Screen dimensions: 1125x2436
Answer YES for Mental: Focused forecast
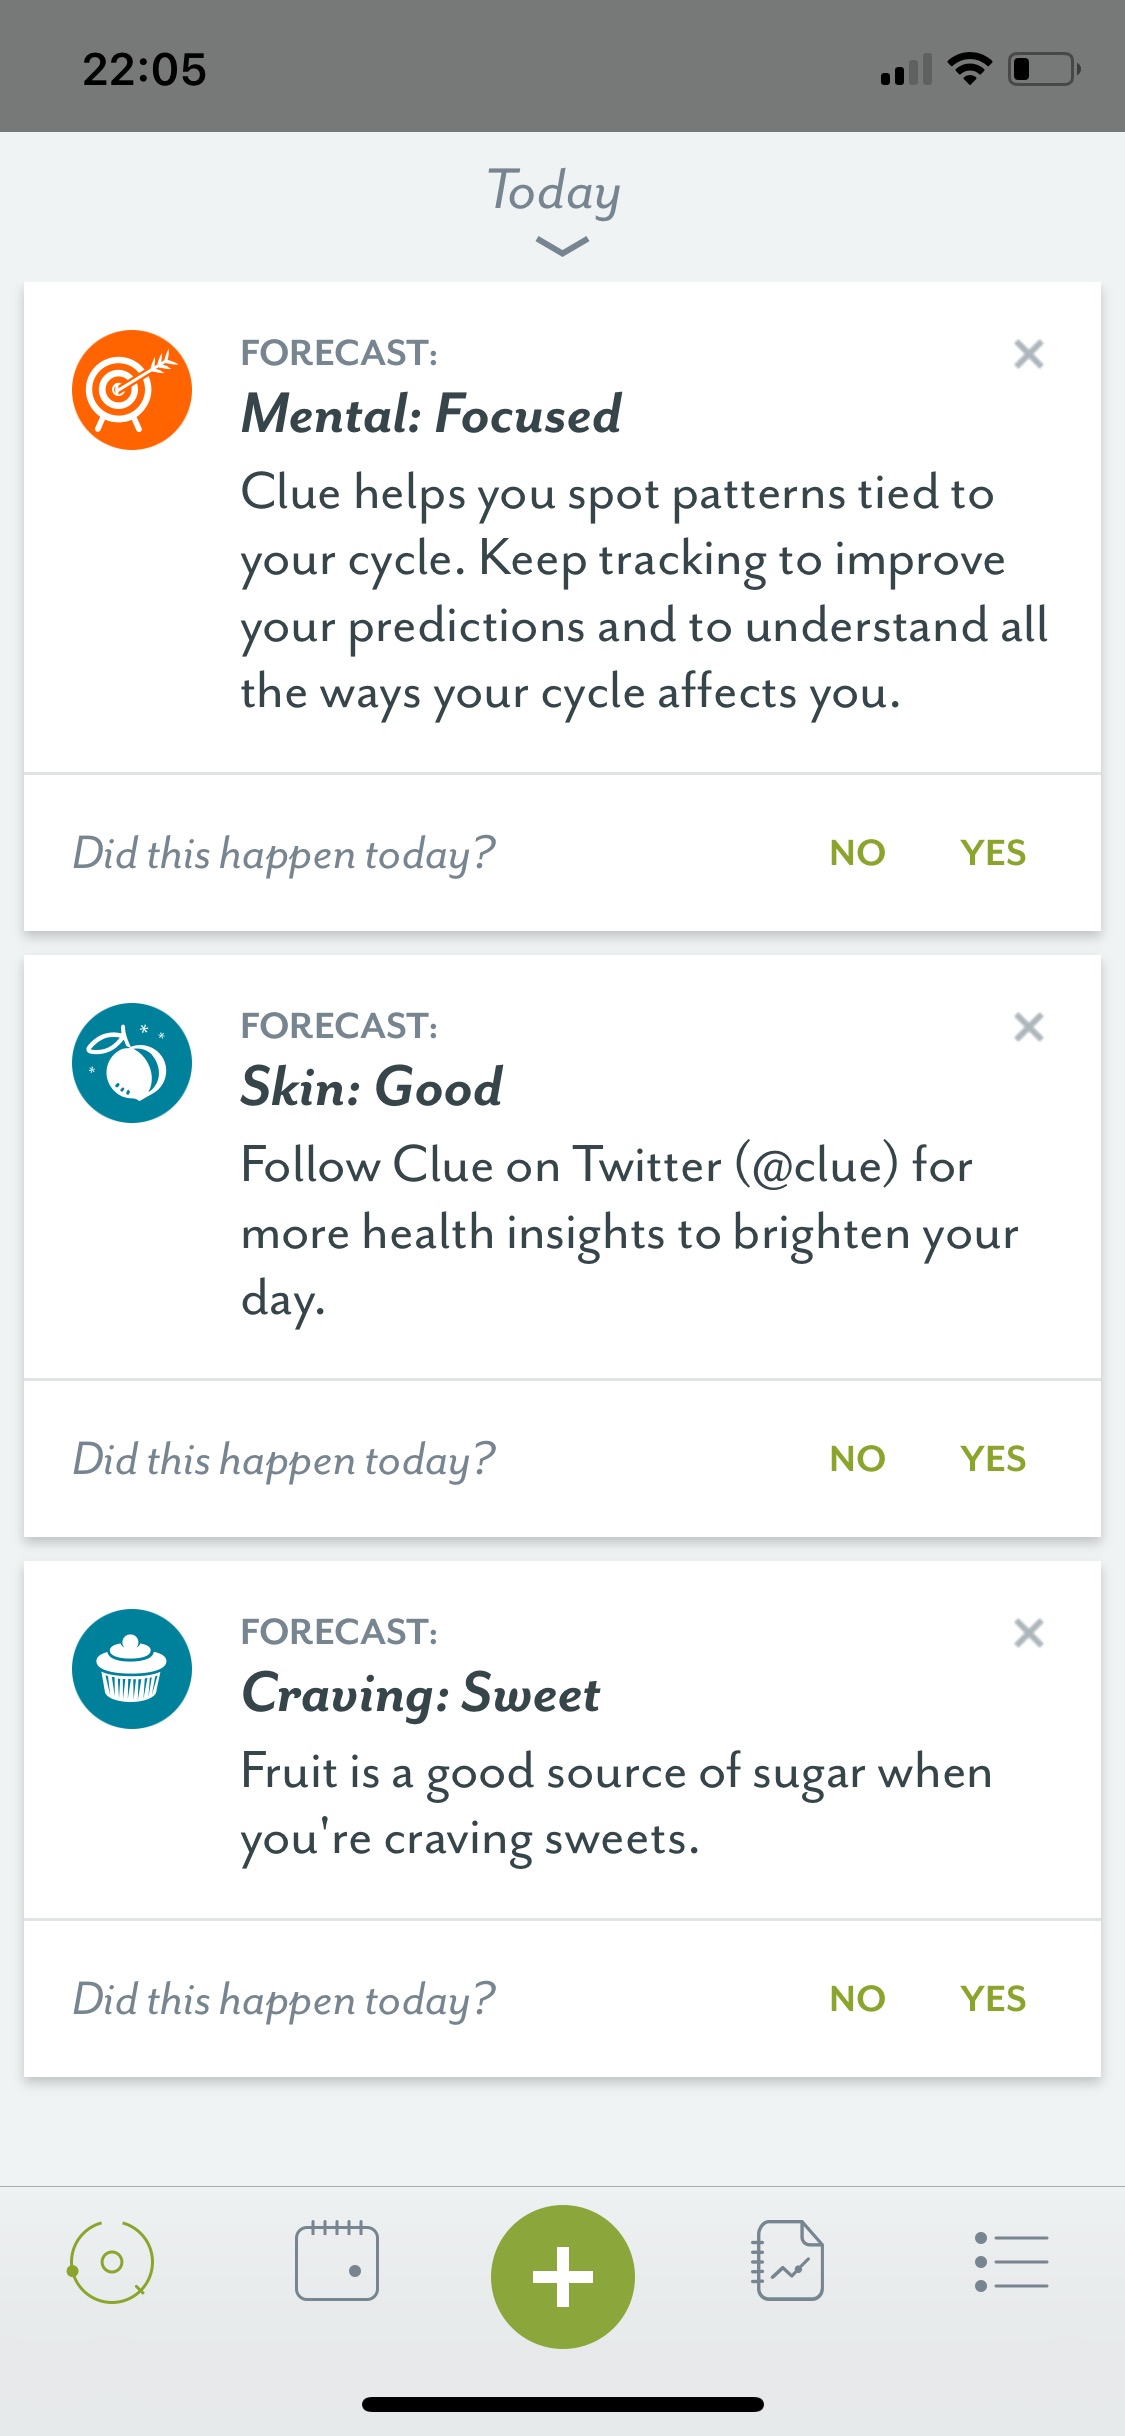[993, 853]
